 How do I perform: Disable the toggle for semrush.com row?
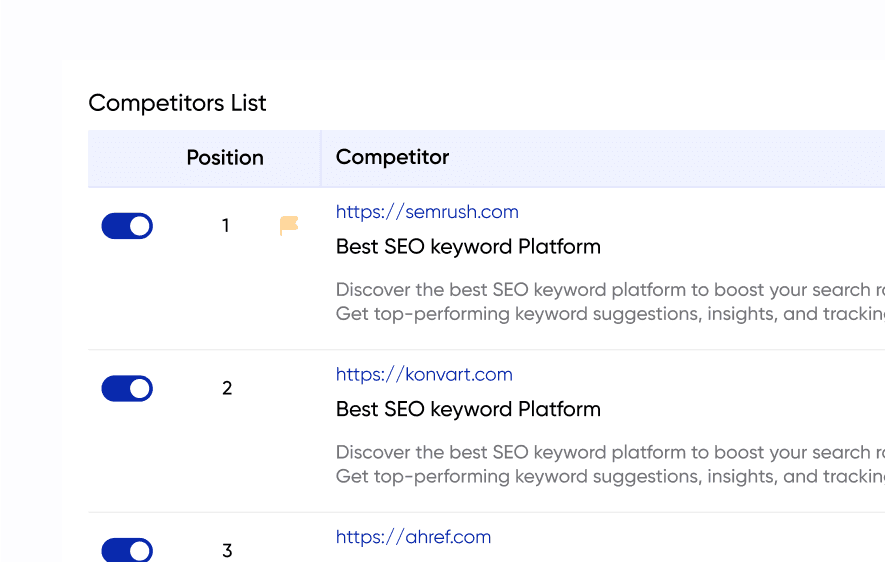(127, 226)
